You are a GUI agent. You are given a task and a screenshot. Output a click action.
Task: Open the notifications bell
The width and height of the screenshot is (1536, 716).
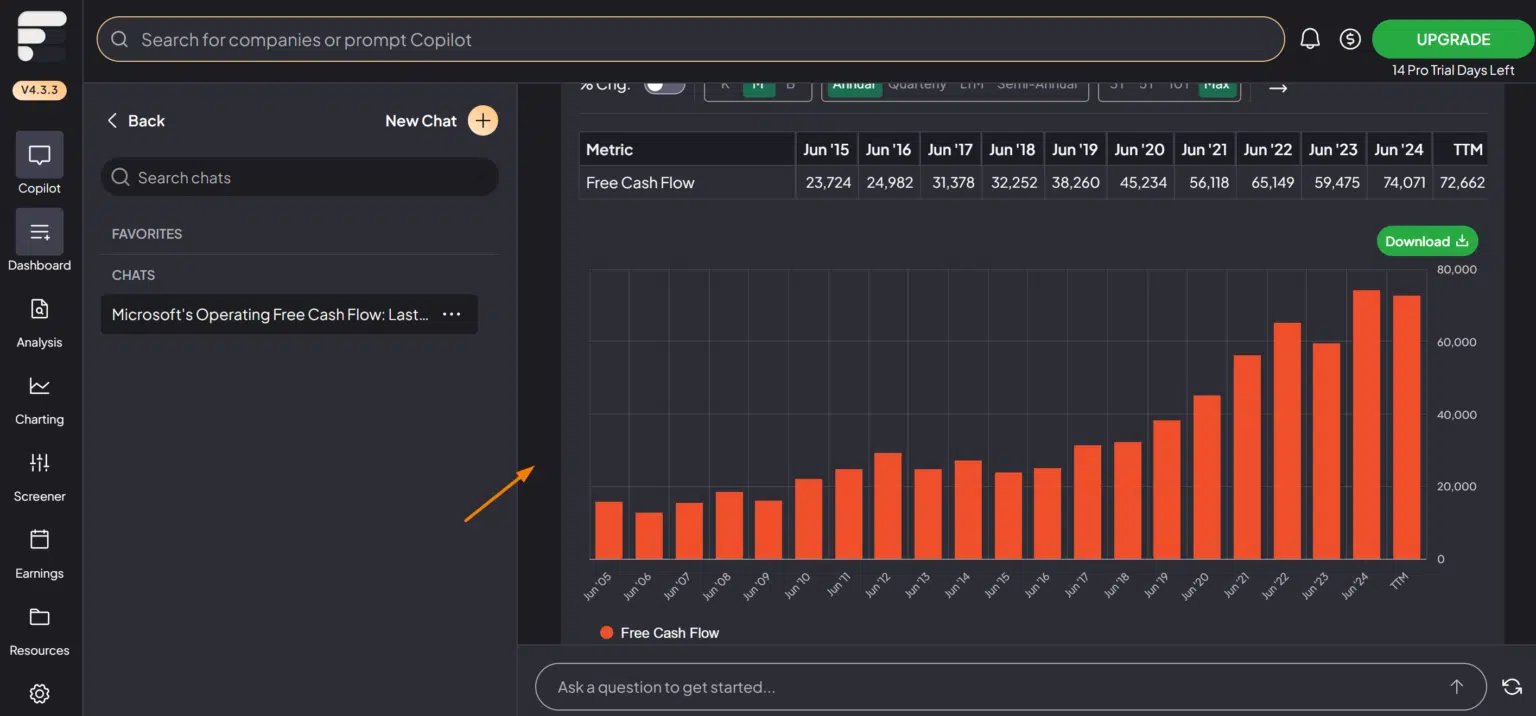(1310, 38)
